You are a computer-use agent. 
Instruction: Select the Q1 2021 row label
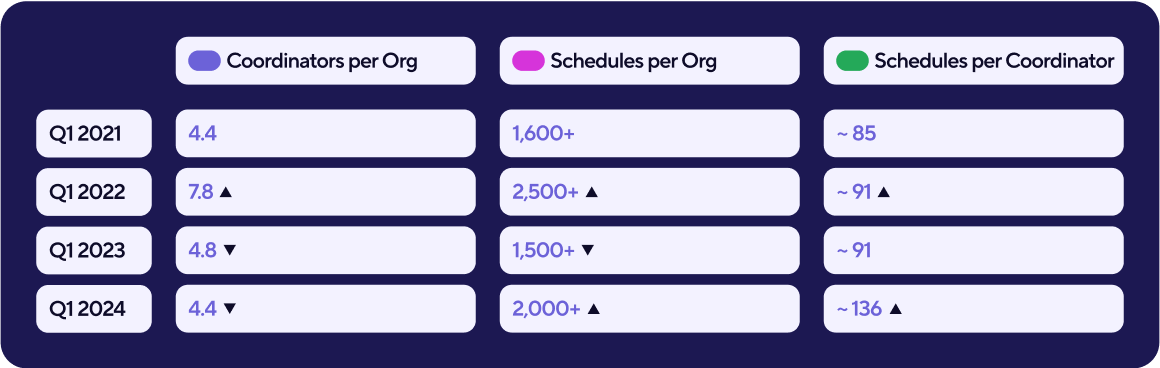[94, 134]
